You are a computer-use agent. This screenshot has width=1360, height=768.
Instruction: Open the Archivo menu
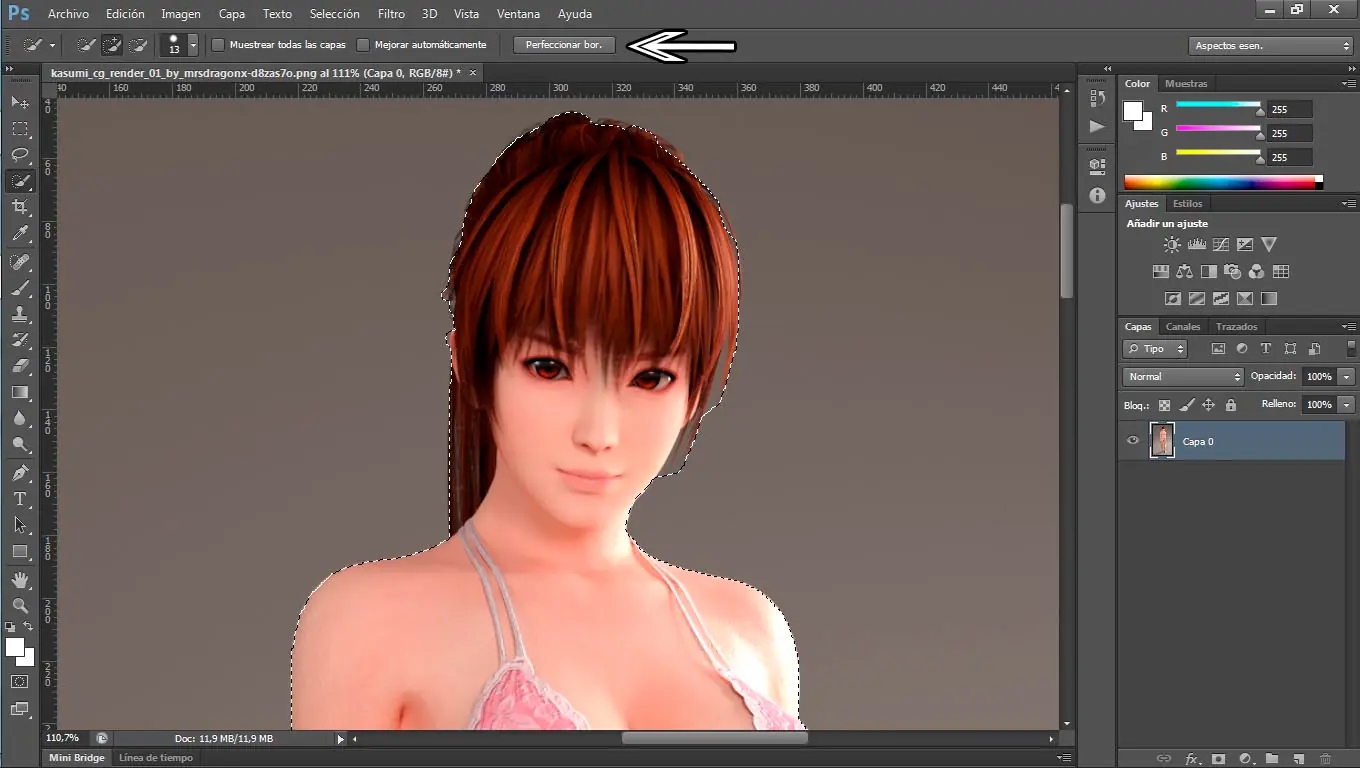click(68, 14)
